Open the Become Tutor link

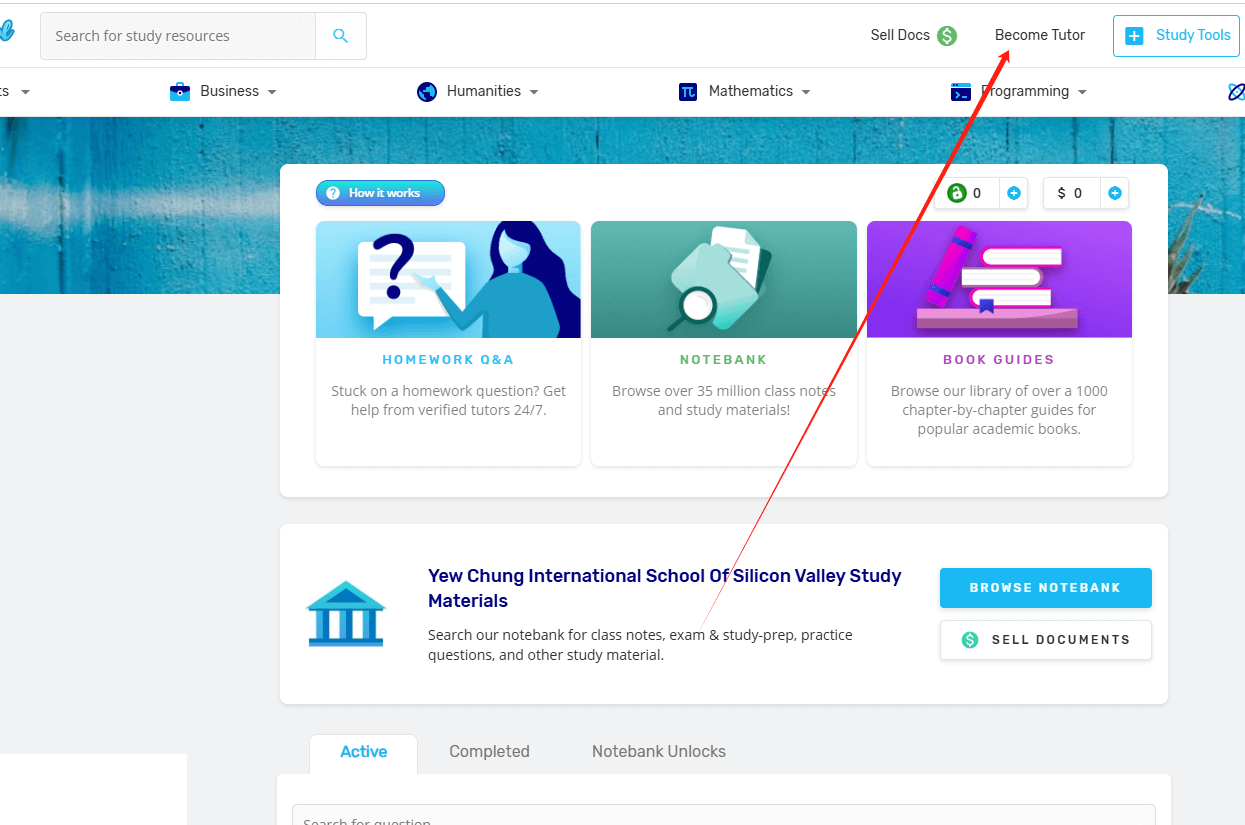(x=1040, y=35)
